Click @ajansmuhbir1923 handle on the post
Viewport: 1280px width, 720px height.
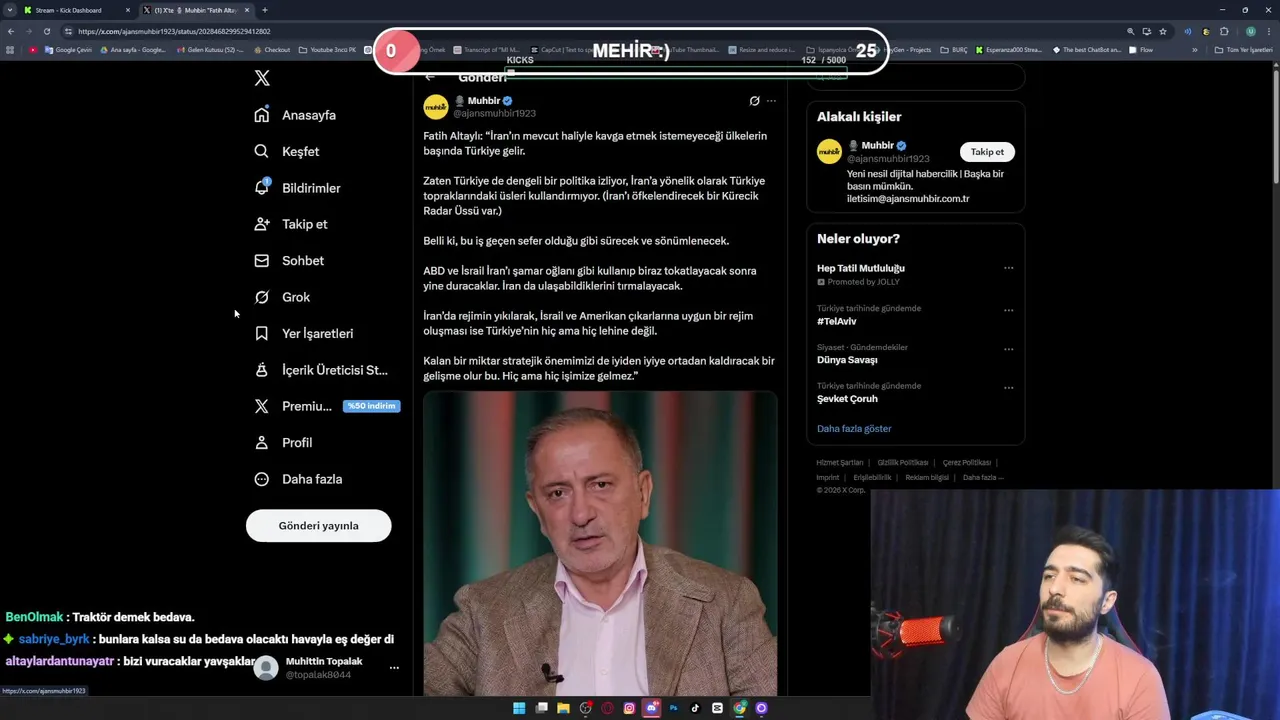tap(495, 114)
